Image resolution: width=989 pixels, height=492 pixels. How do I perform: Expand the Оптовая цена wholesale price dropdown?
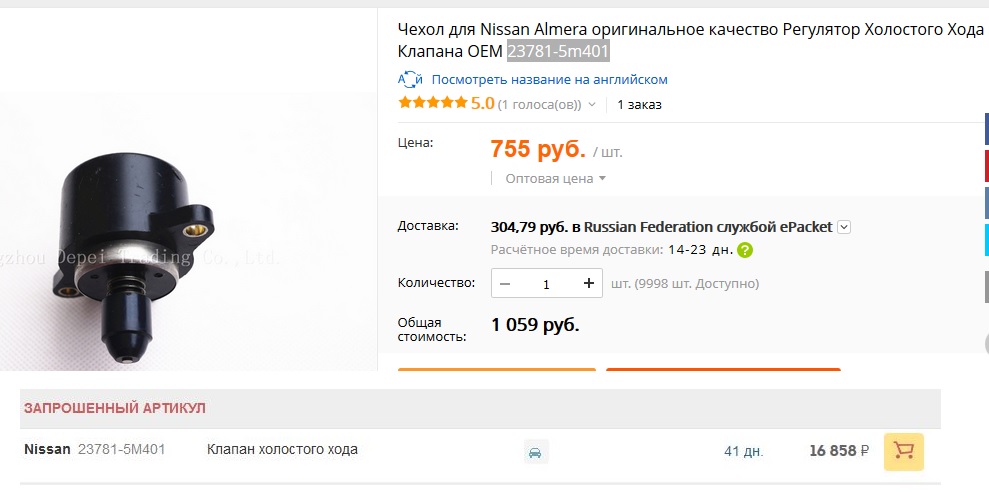(602, 179)
